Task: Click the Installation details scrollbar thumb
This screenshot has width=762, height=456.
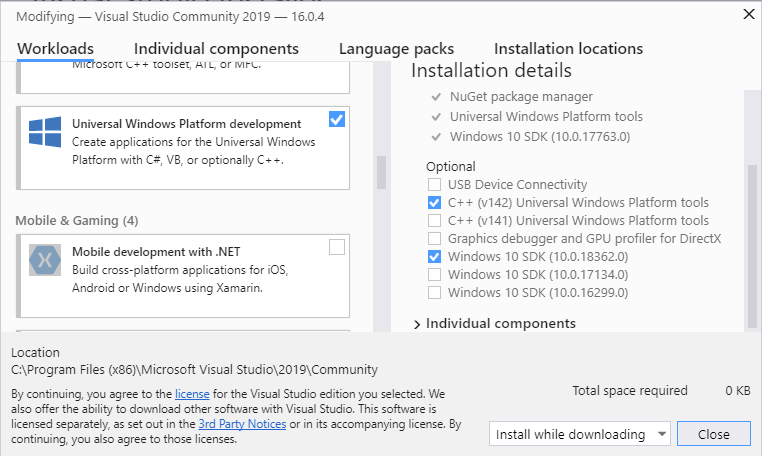Action: pos(752,246)
